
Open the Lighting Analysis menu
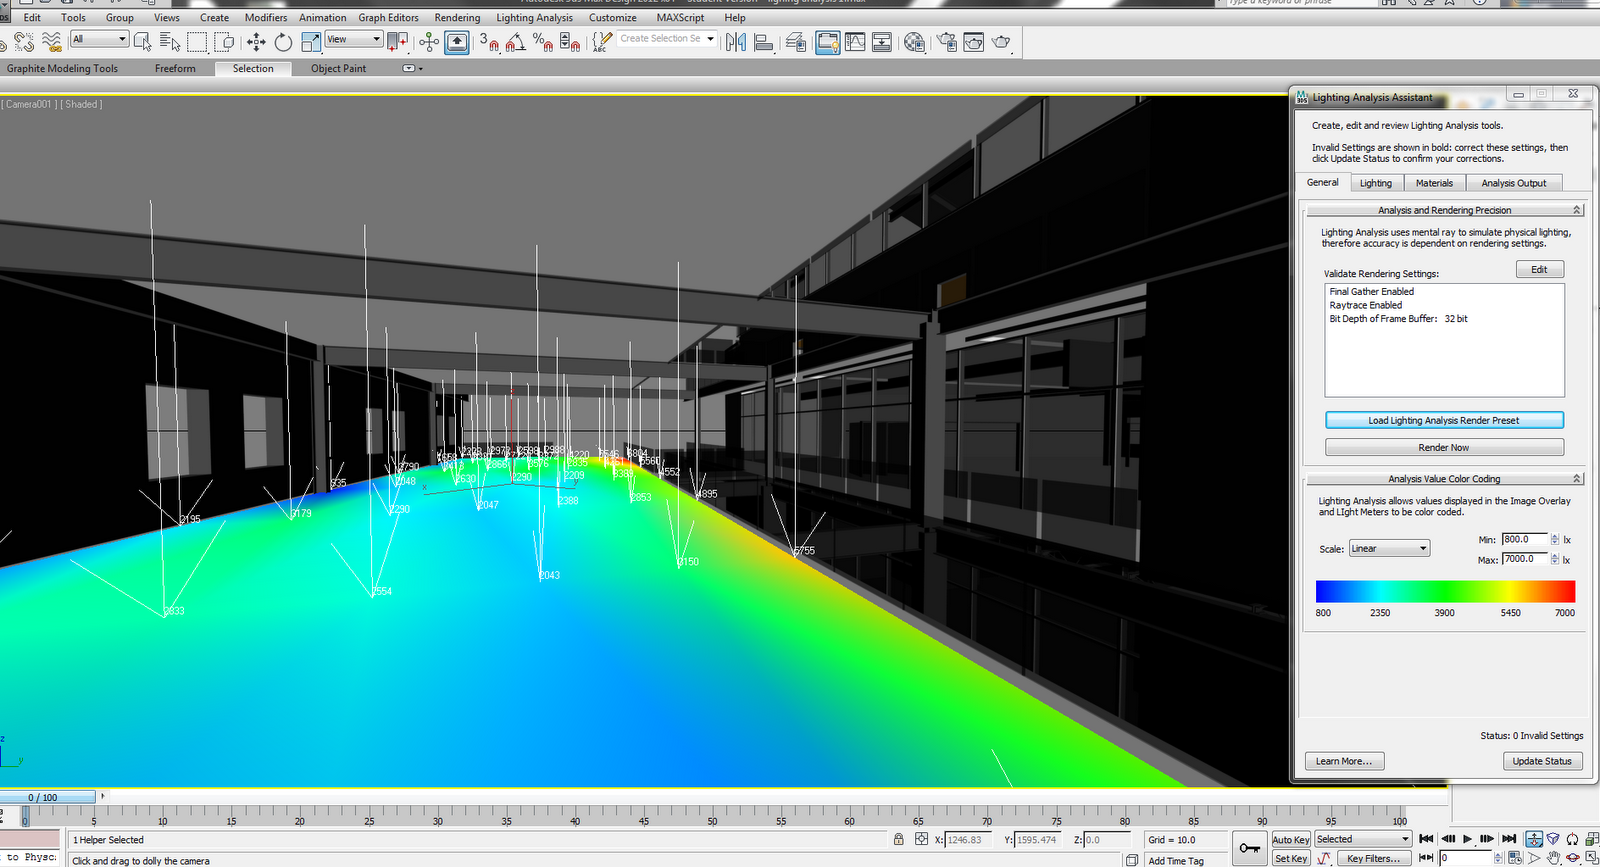(534, 17)
